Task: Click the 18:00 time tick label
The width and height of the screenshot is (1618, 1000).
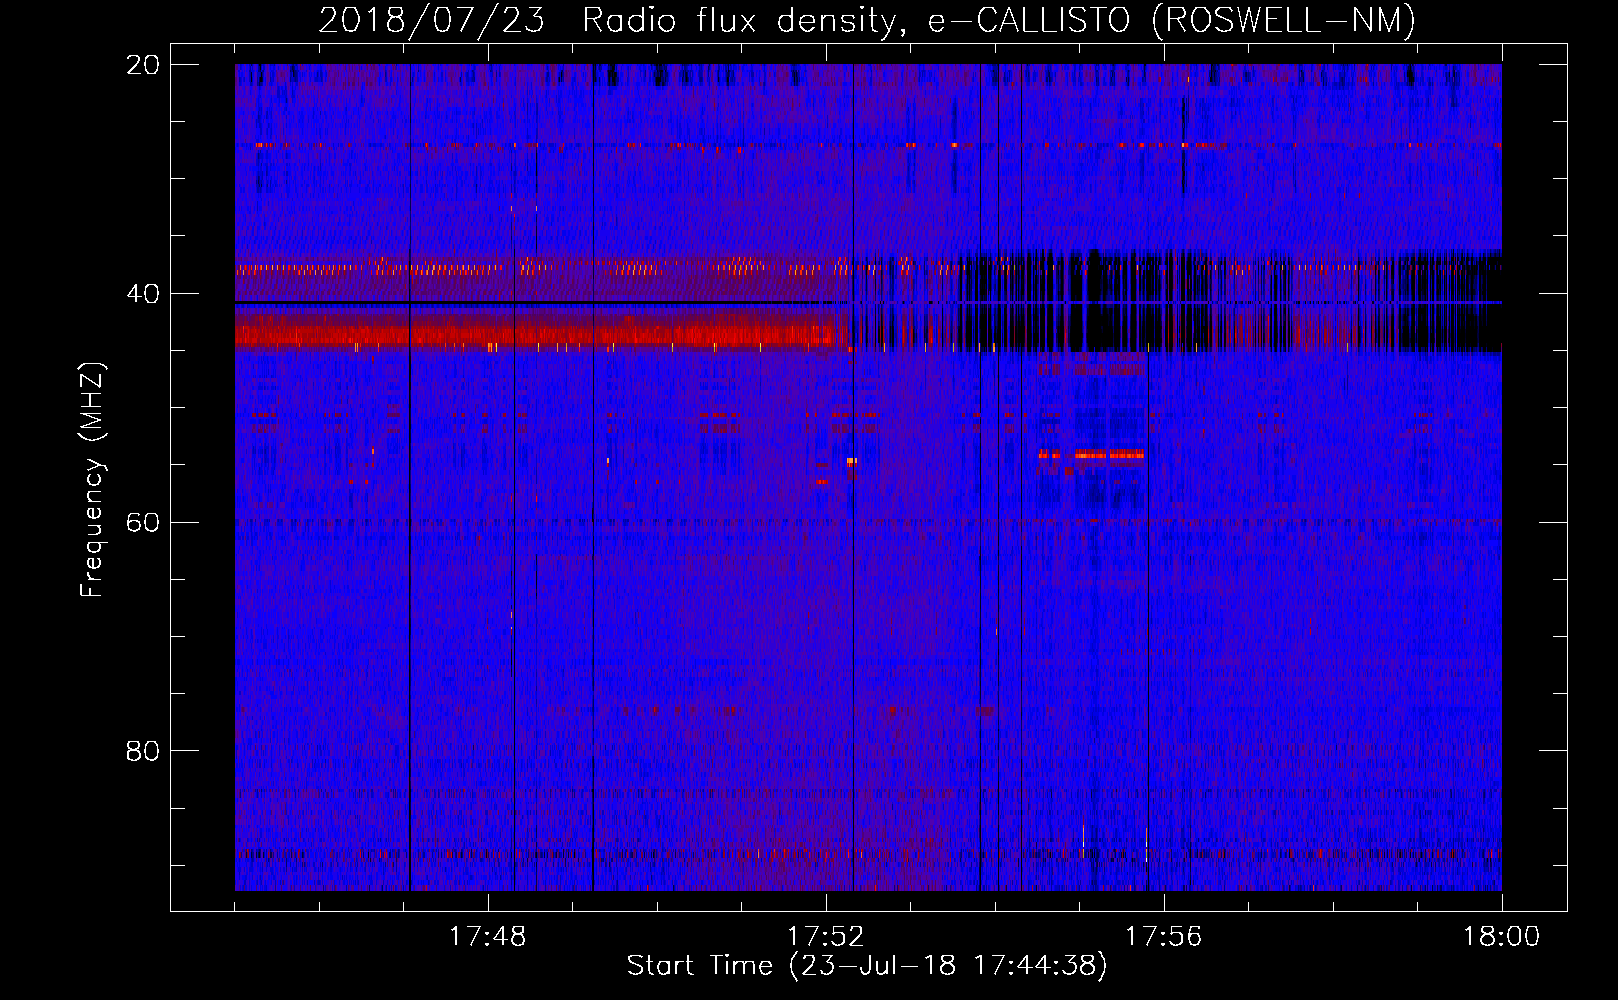Action: 1501,937
